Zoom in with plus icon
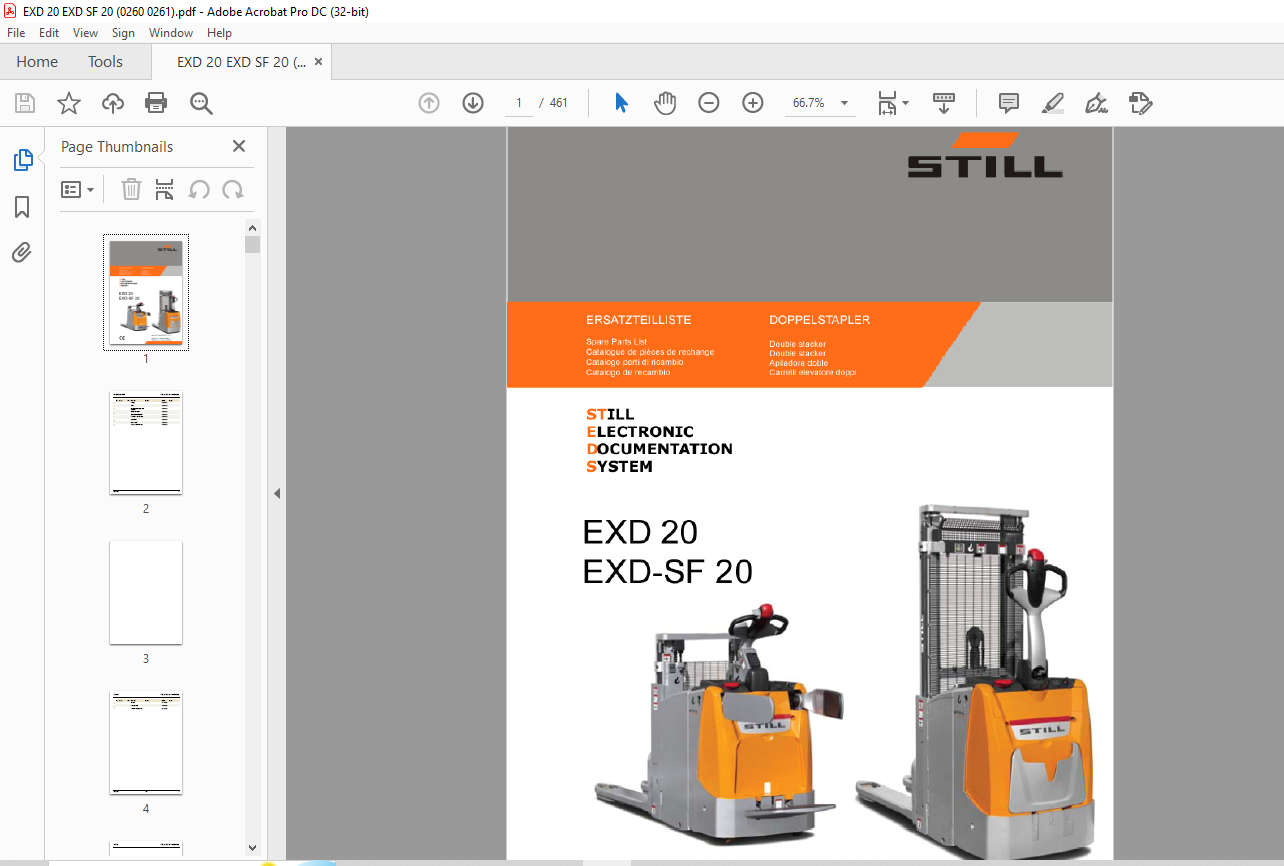1284x866 pixels. tap(753, 103)
